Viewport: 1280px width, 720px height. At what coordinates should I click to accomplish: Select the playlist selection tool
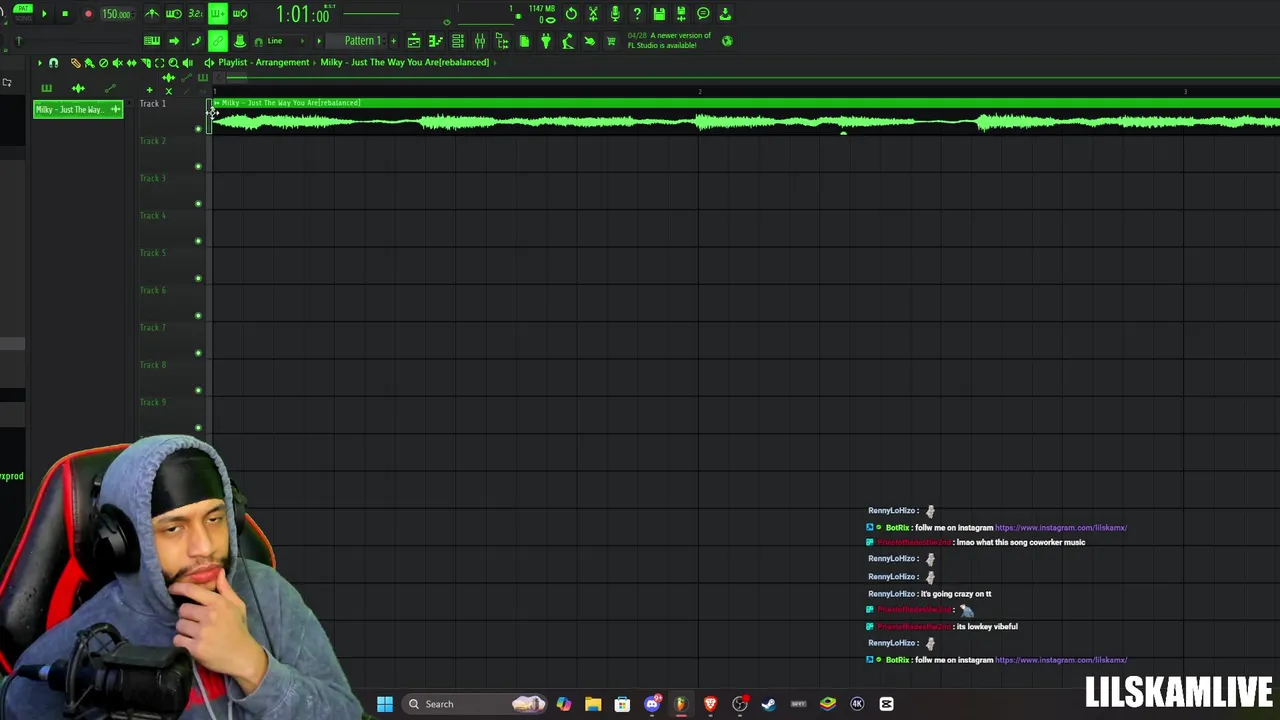point(159,62)
